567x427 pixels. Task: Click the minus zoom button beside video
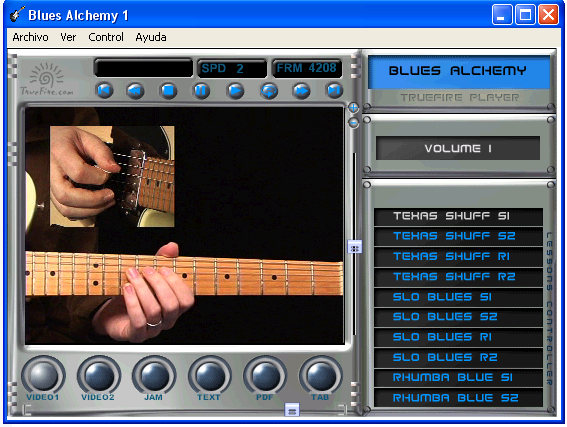click(x=353, y=123)
